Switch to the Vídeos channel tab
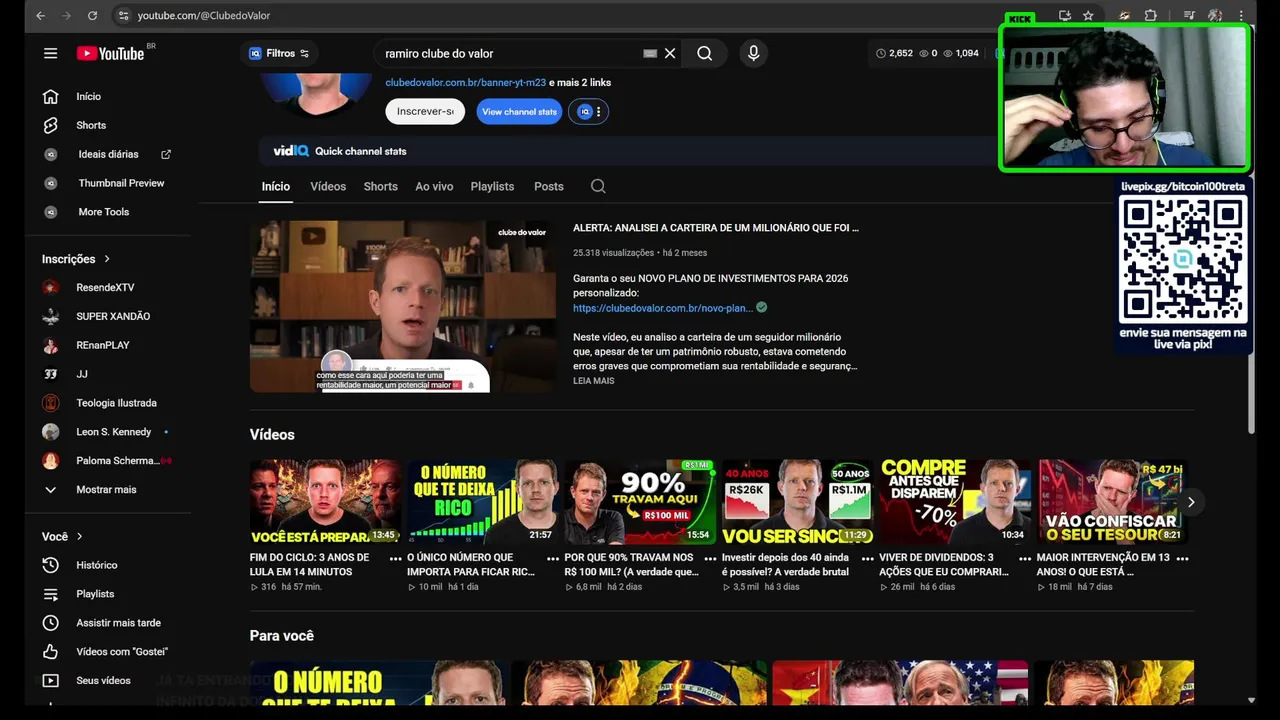 328,186
